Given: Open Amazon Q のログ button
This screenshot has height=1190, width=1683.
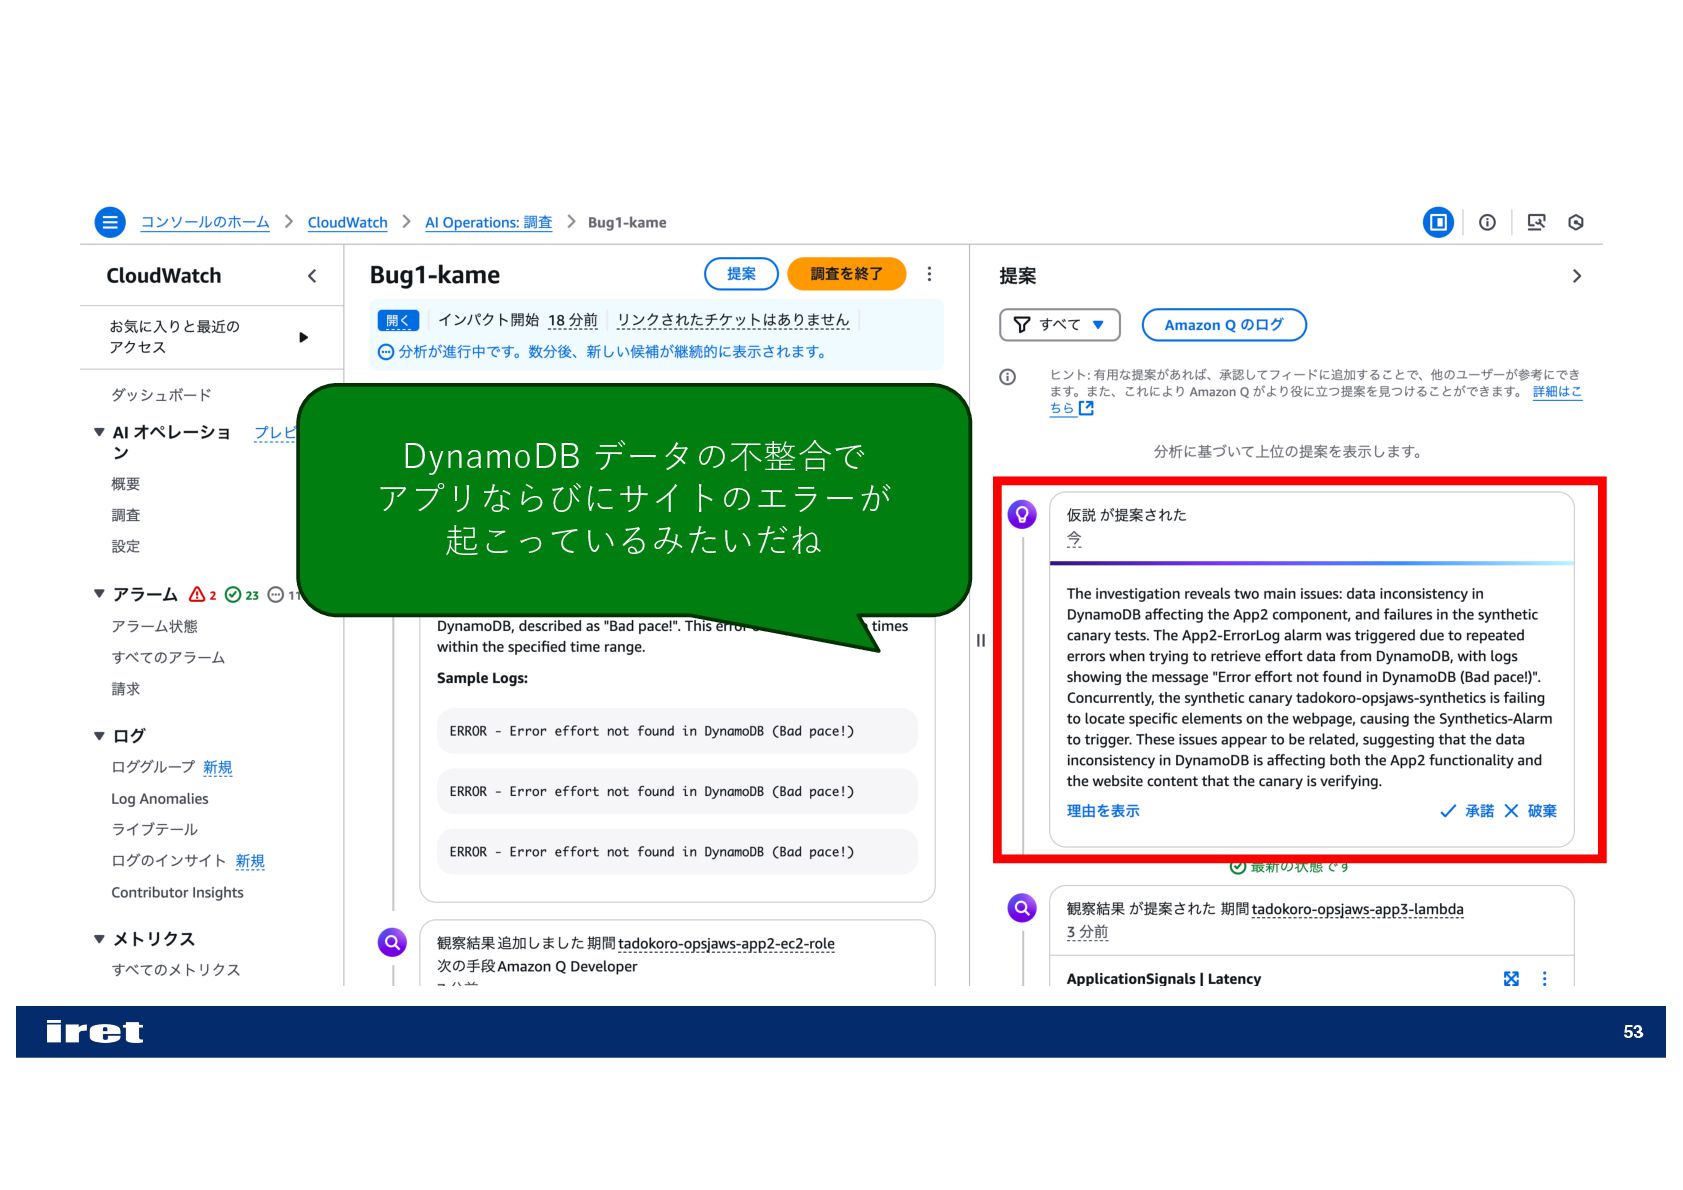Looking at the screenshot, I should tap(1224, 325).
